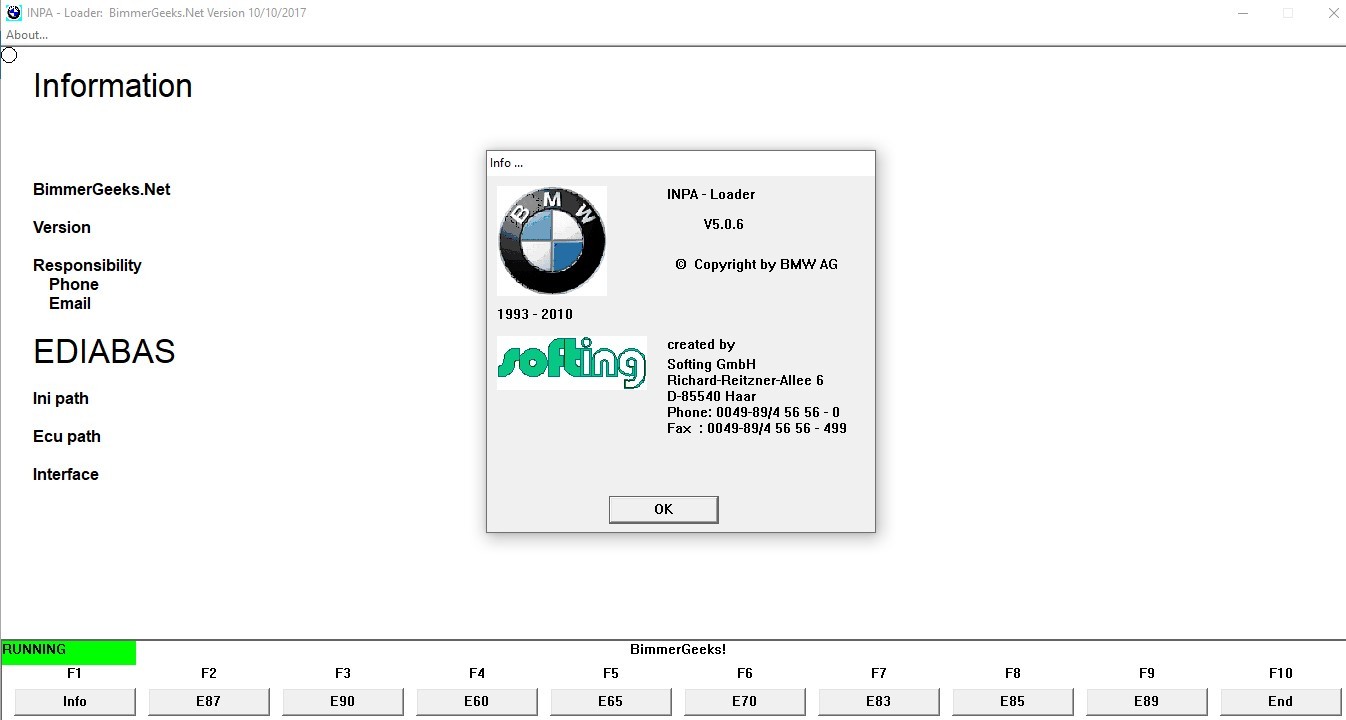
Task: Maximize the INPA Loader window
Action: tap(1288, 13)
